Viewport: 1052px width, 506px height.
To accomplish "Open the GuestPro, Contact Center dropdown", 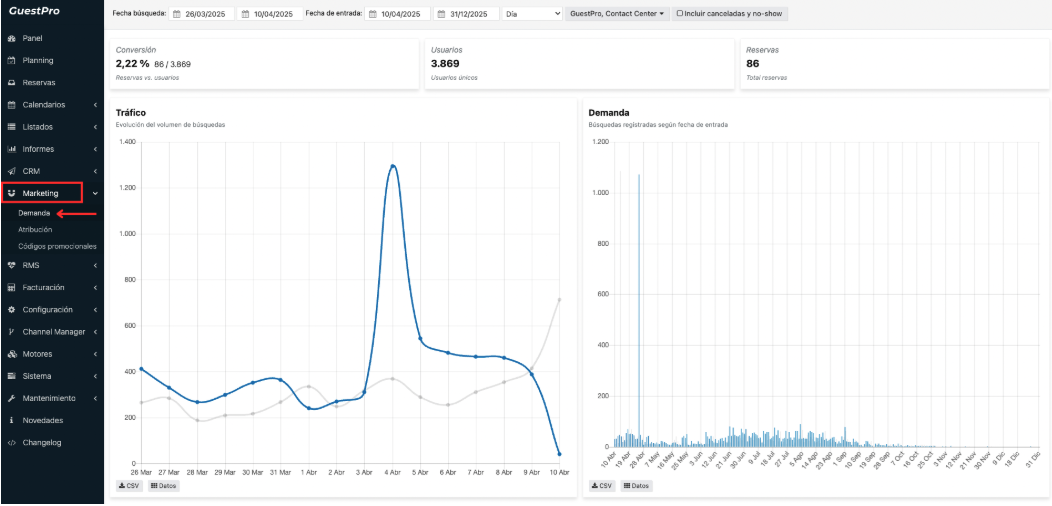I will tap(618, 15).
